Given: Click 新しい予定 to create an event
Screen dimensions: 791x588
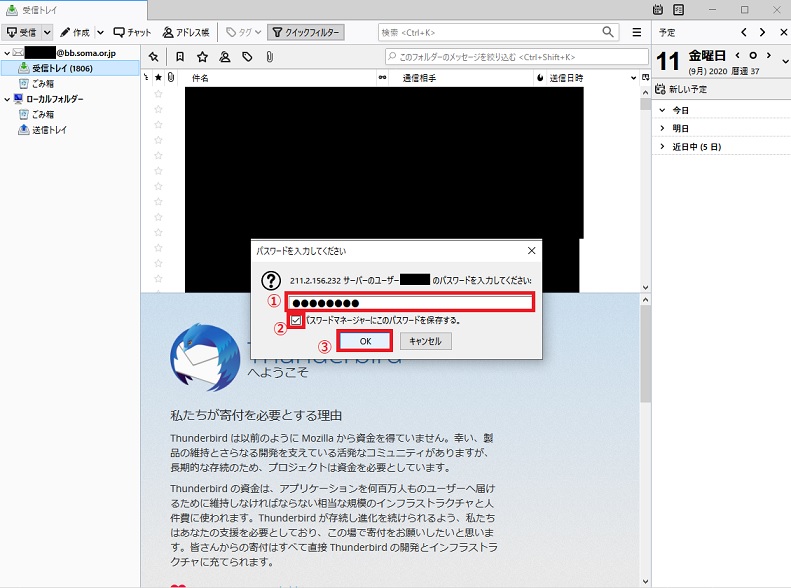Looking at the screenshot, I should point(681,89).
